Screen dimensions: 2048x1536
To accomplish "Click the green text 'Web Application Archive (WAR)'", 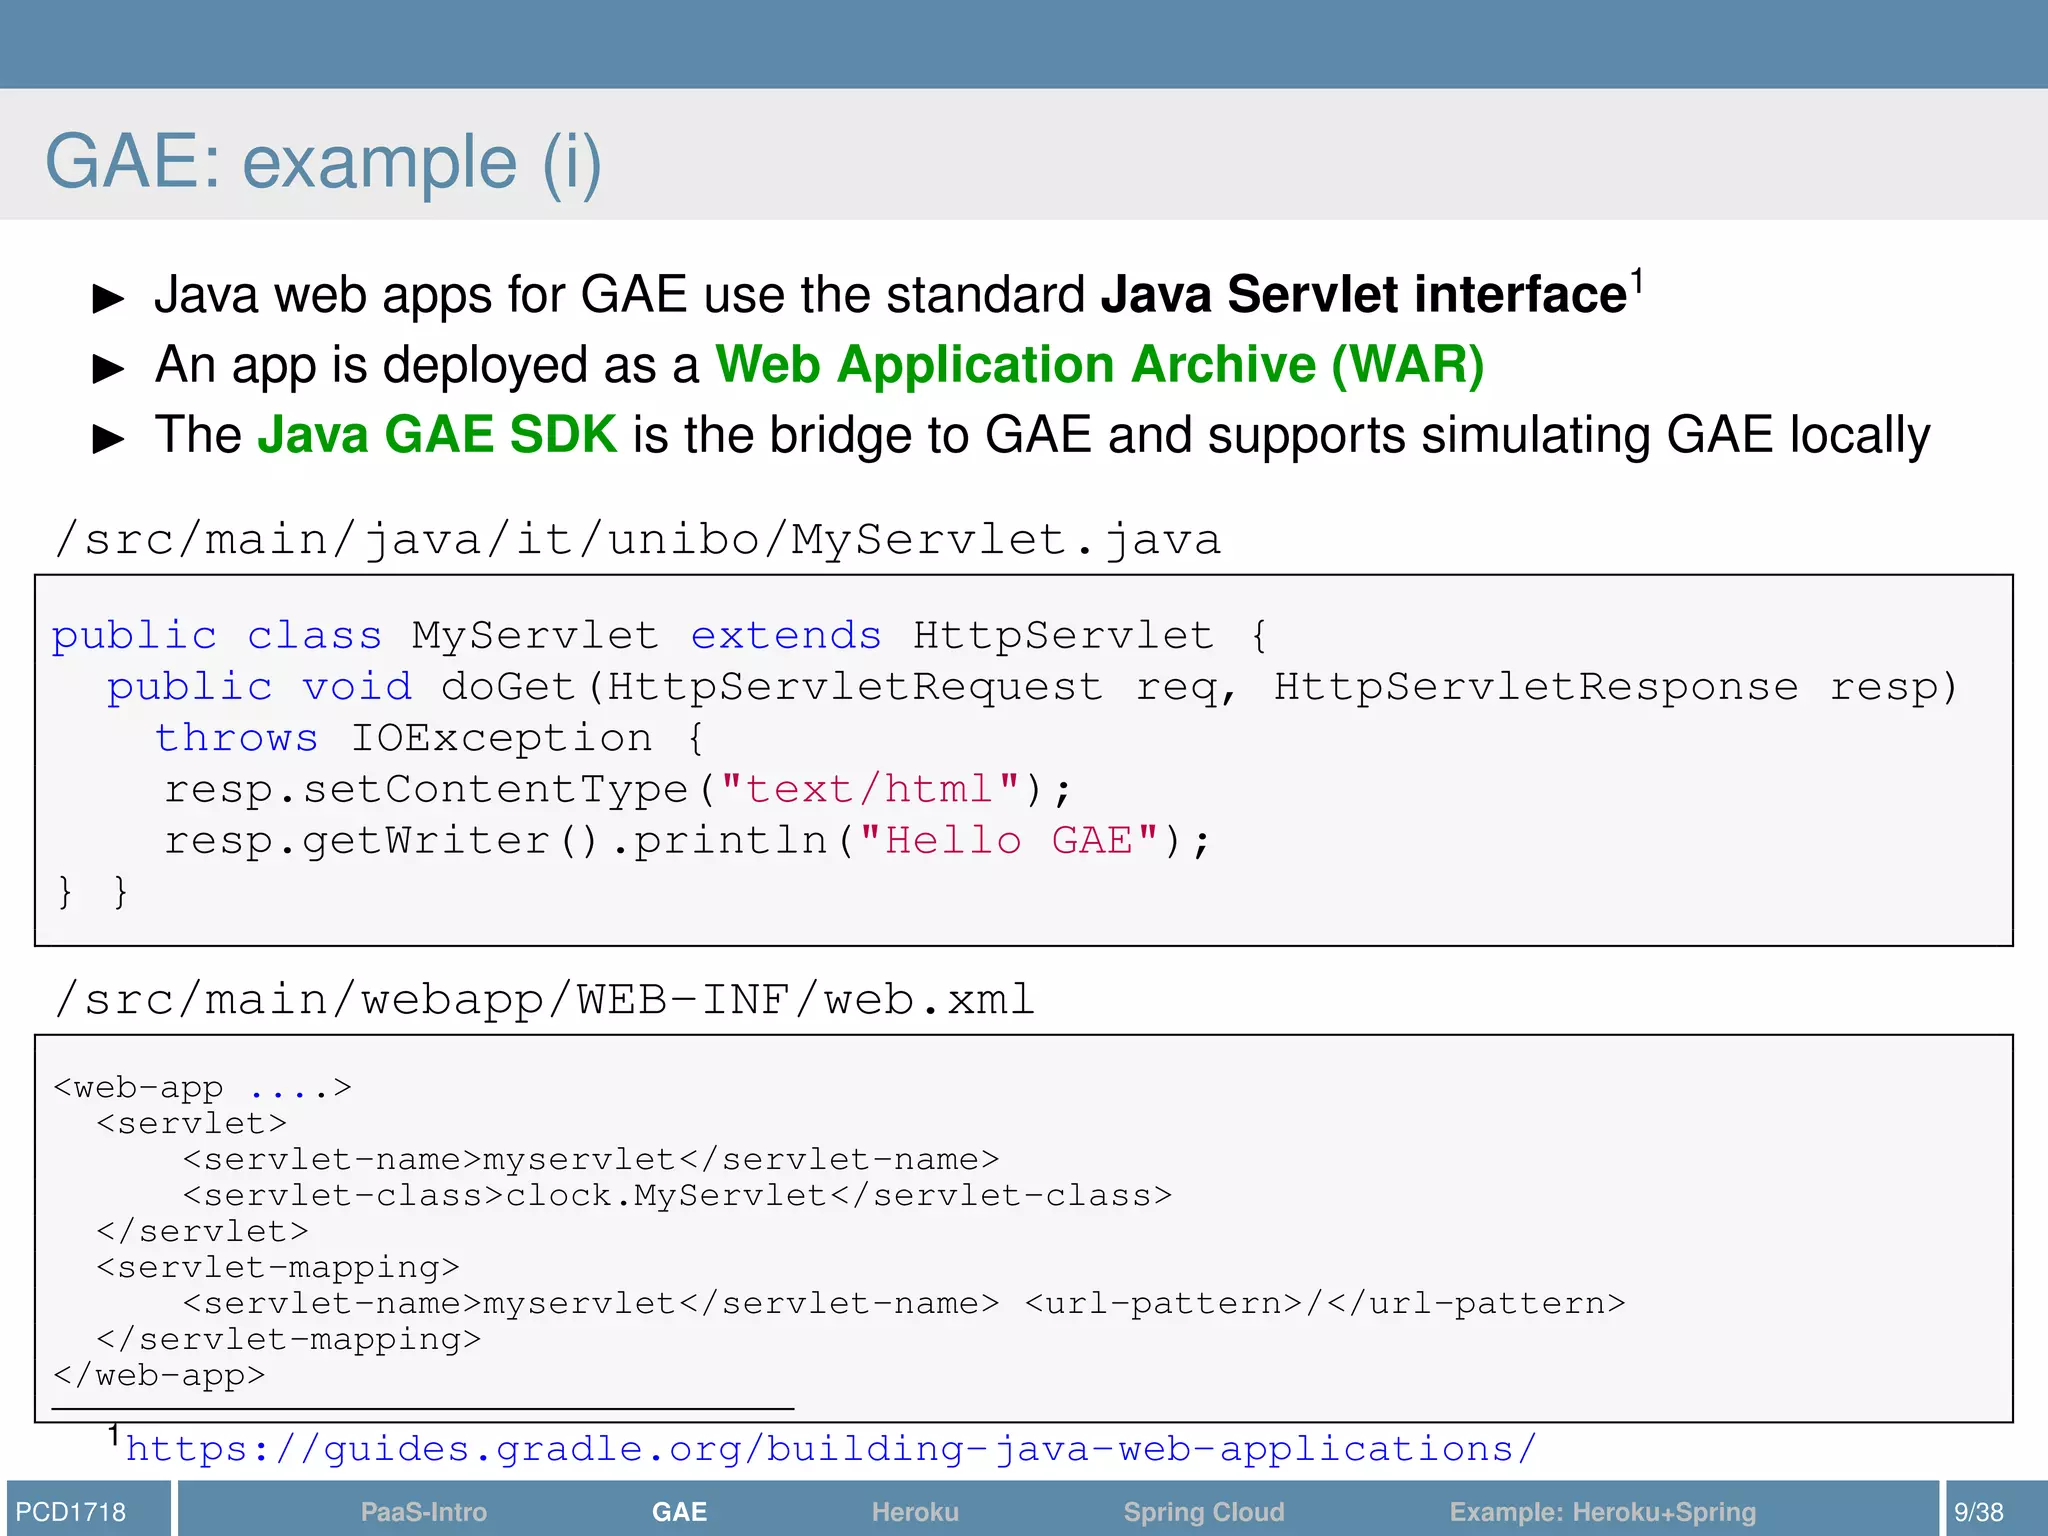I will point(1100,365).
